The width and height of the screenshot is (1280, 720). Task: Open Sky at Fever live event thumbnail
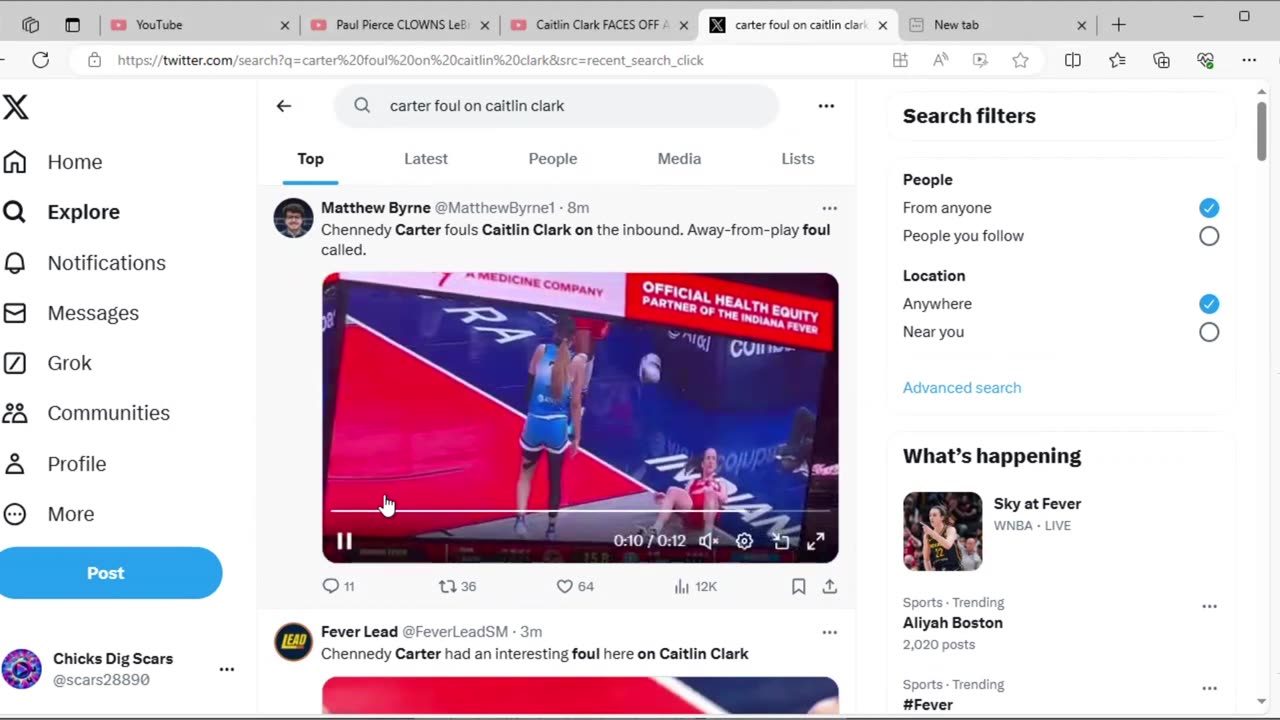[x=942, y=531]
